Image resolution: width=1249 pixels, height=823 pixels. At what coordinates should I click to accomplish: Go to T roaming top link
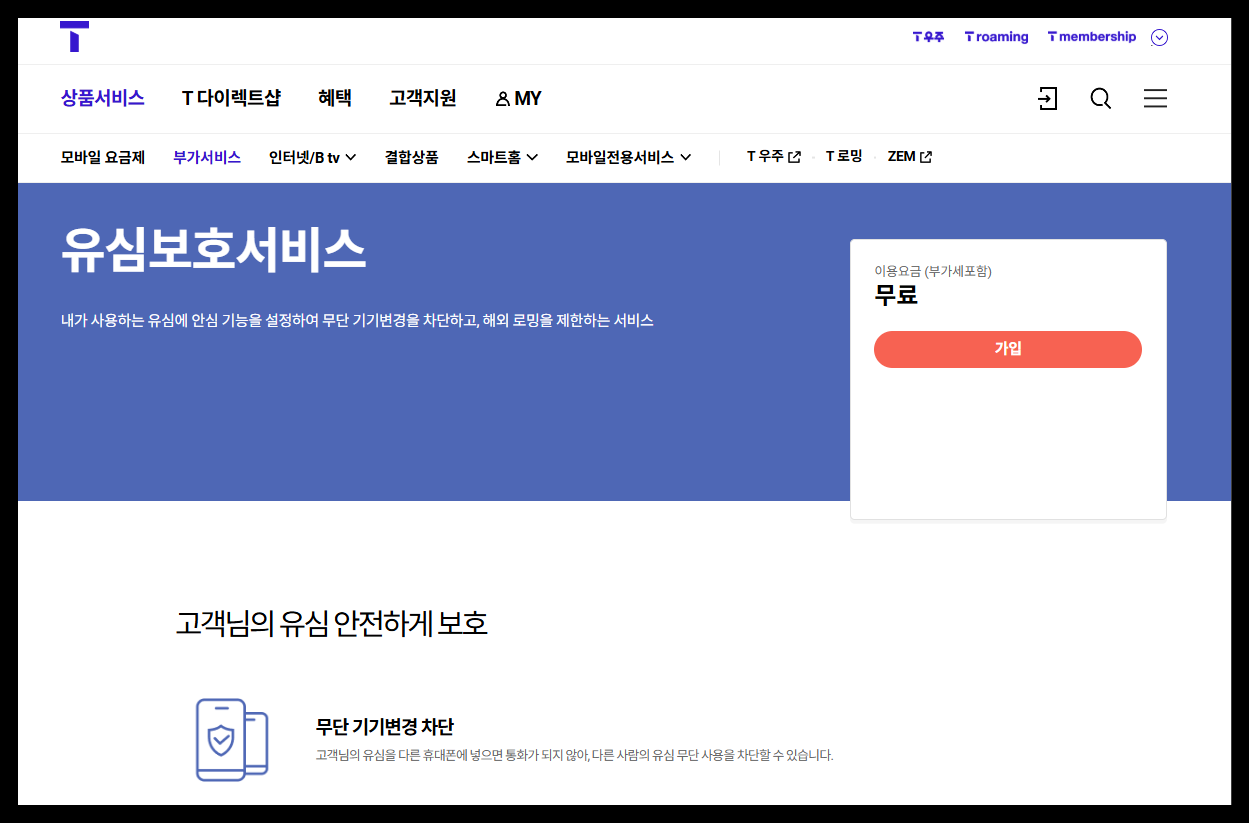996,37
